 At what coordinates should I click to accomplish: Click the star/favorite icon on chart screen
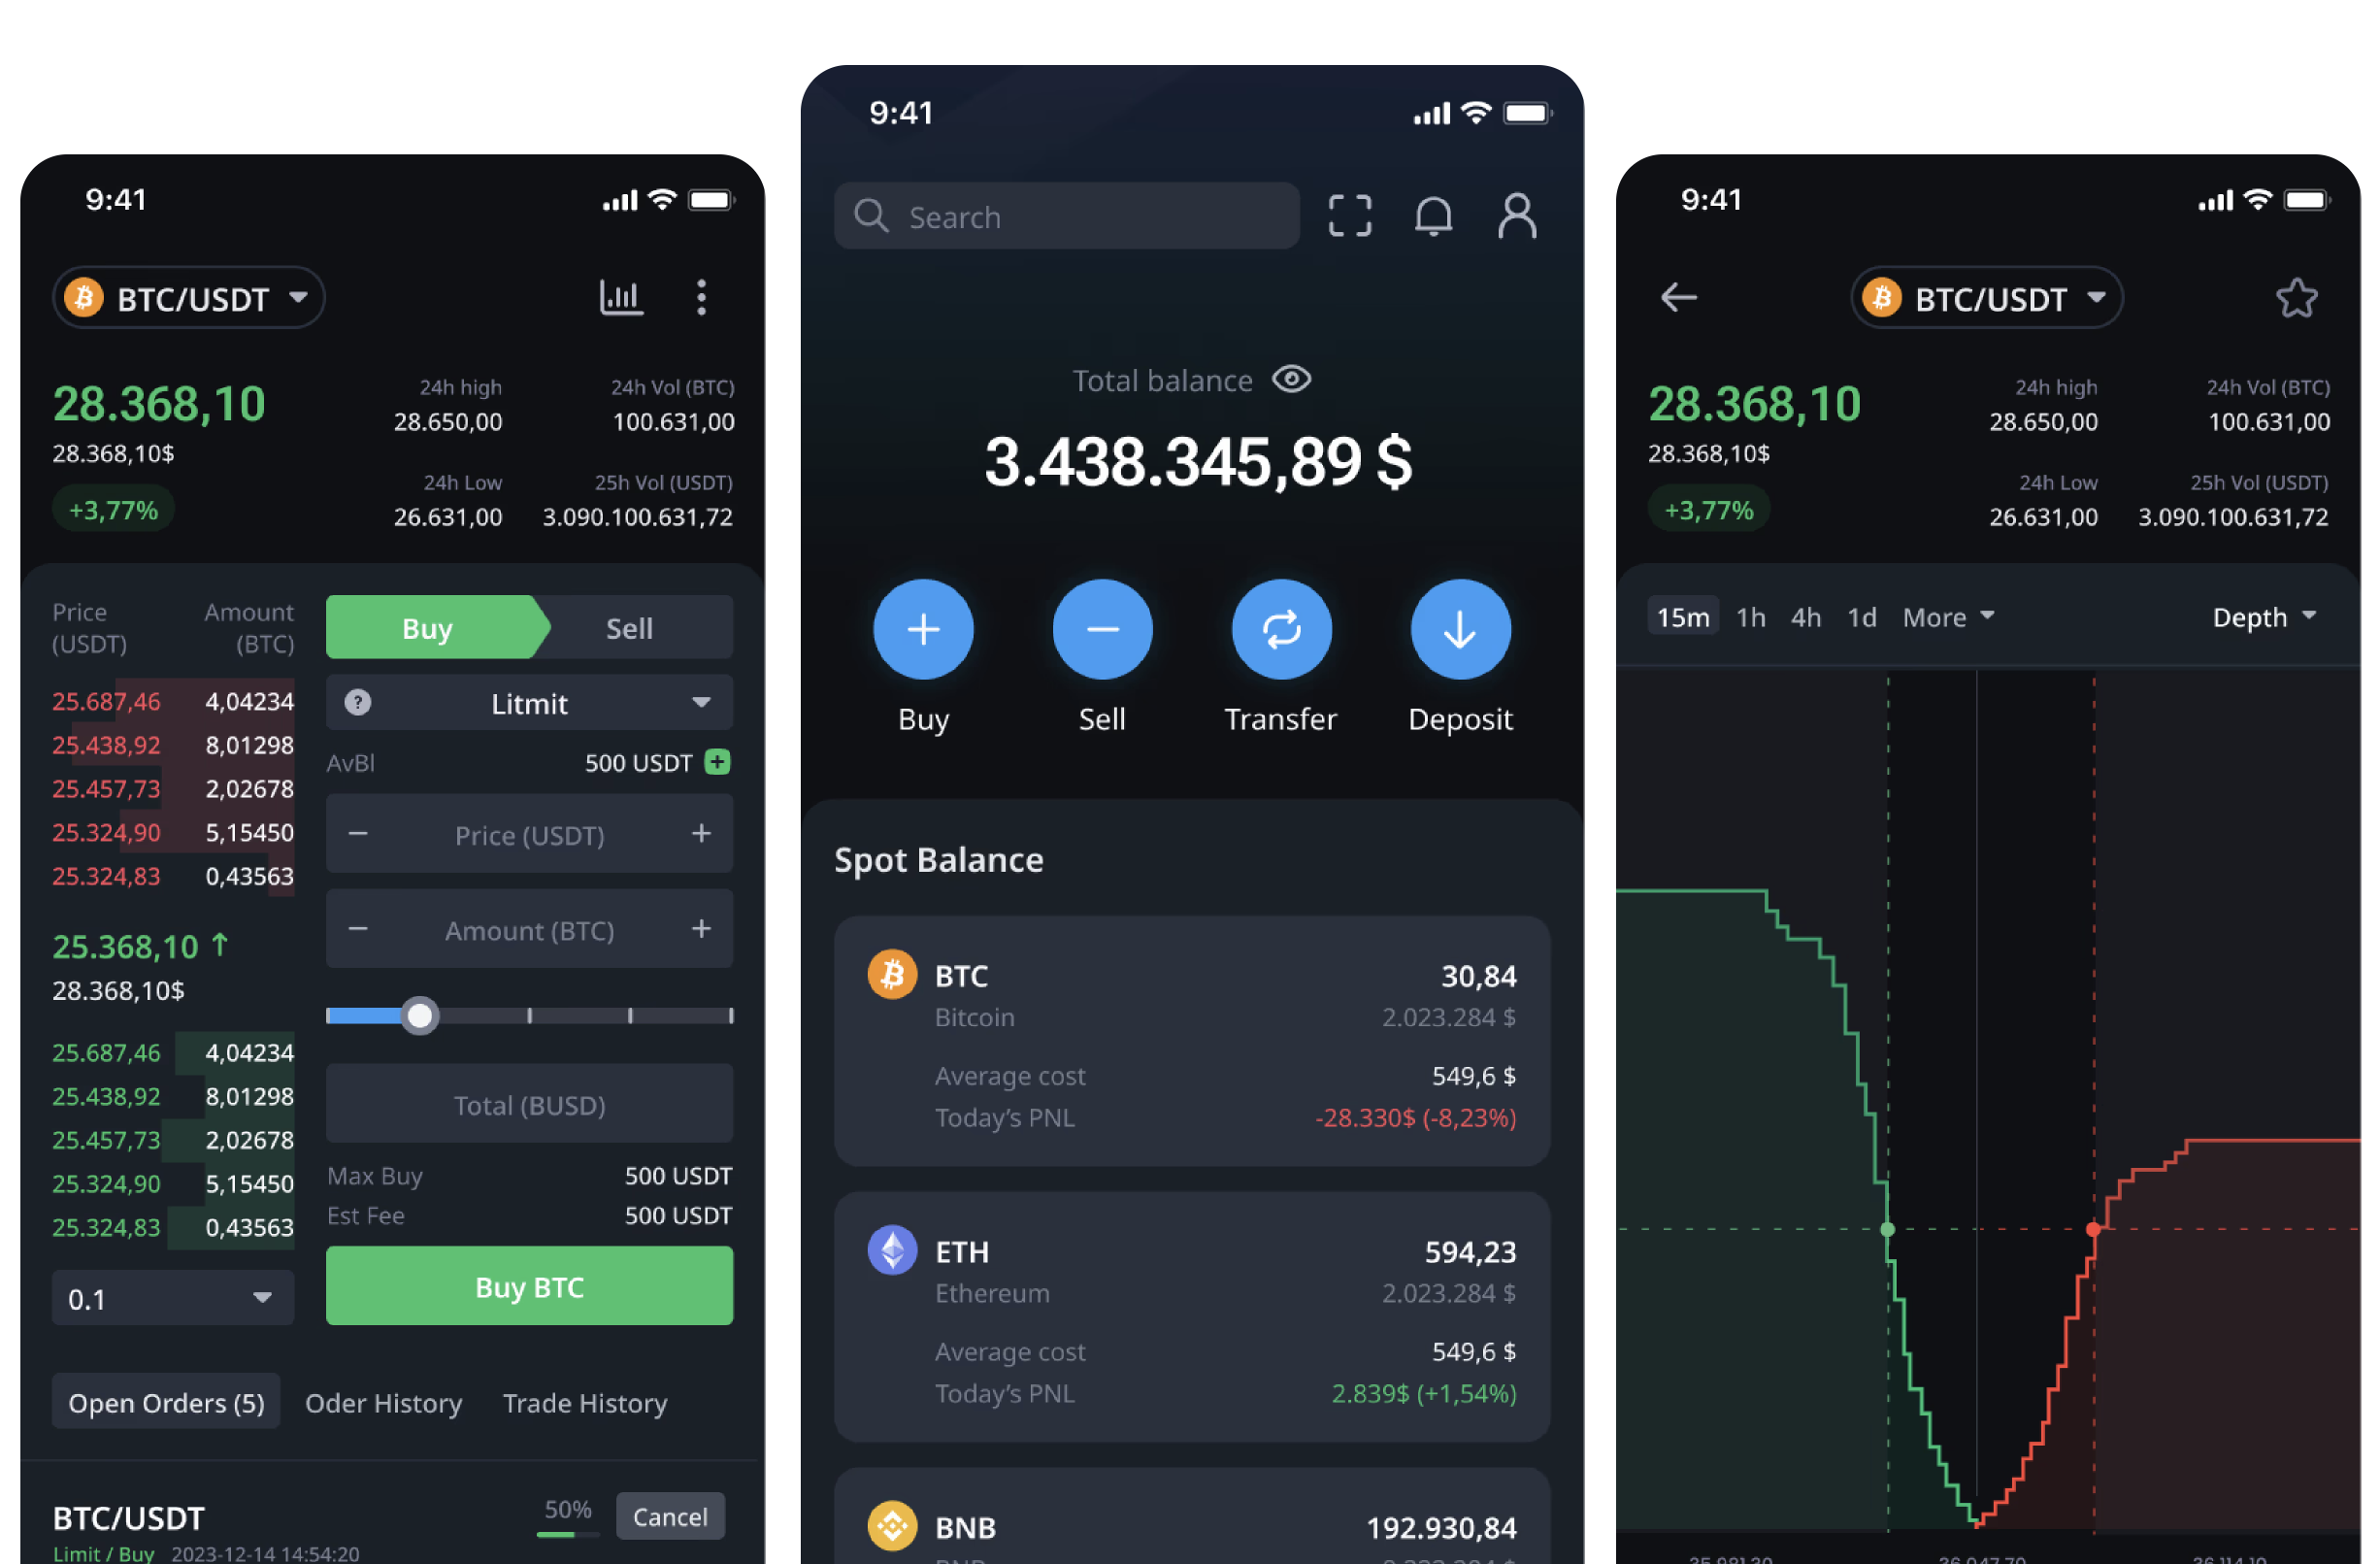pos(2298,298)
